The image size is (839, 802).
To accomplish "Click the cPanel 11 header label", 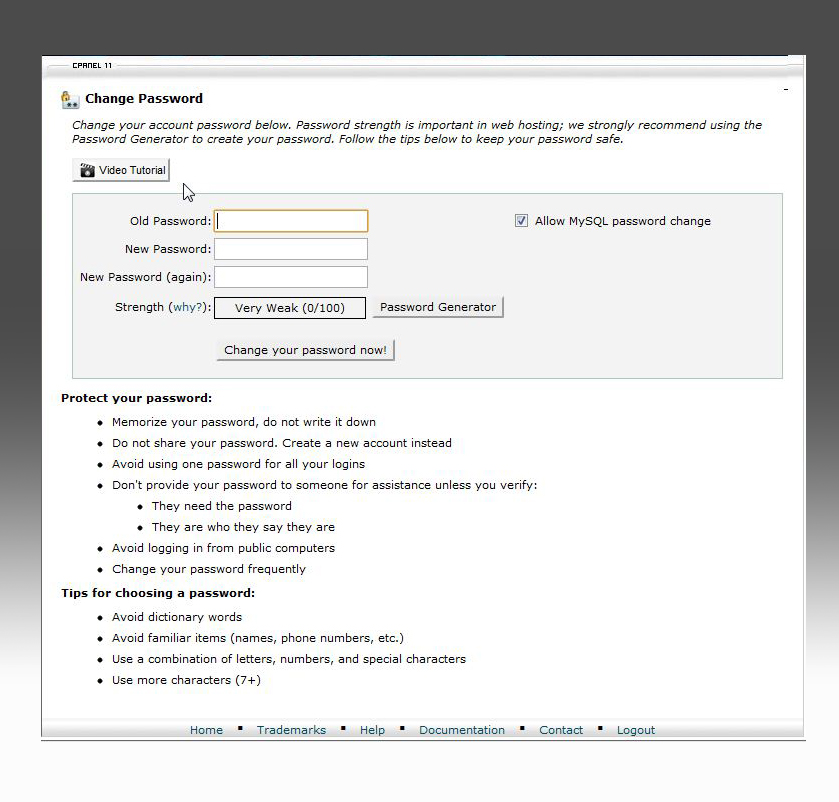I will [x=92, y=65].
